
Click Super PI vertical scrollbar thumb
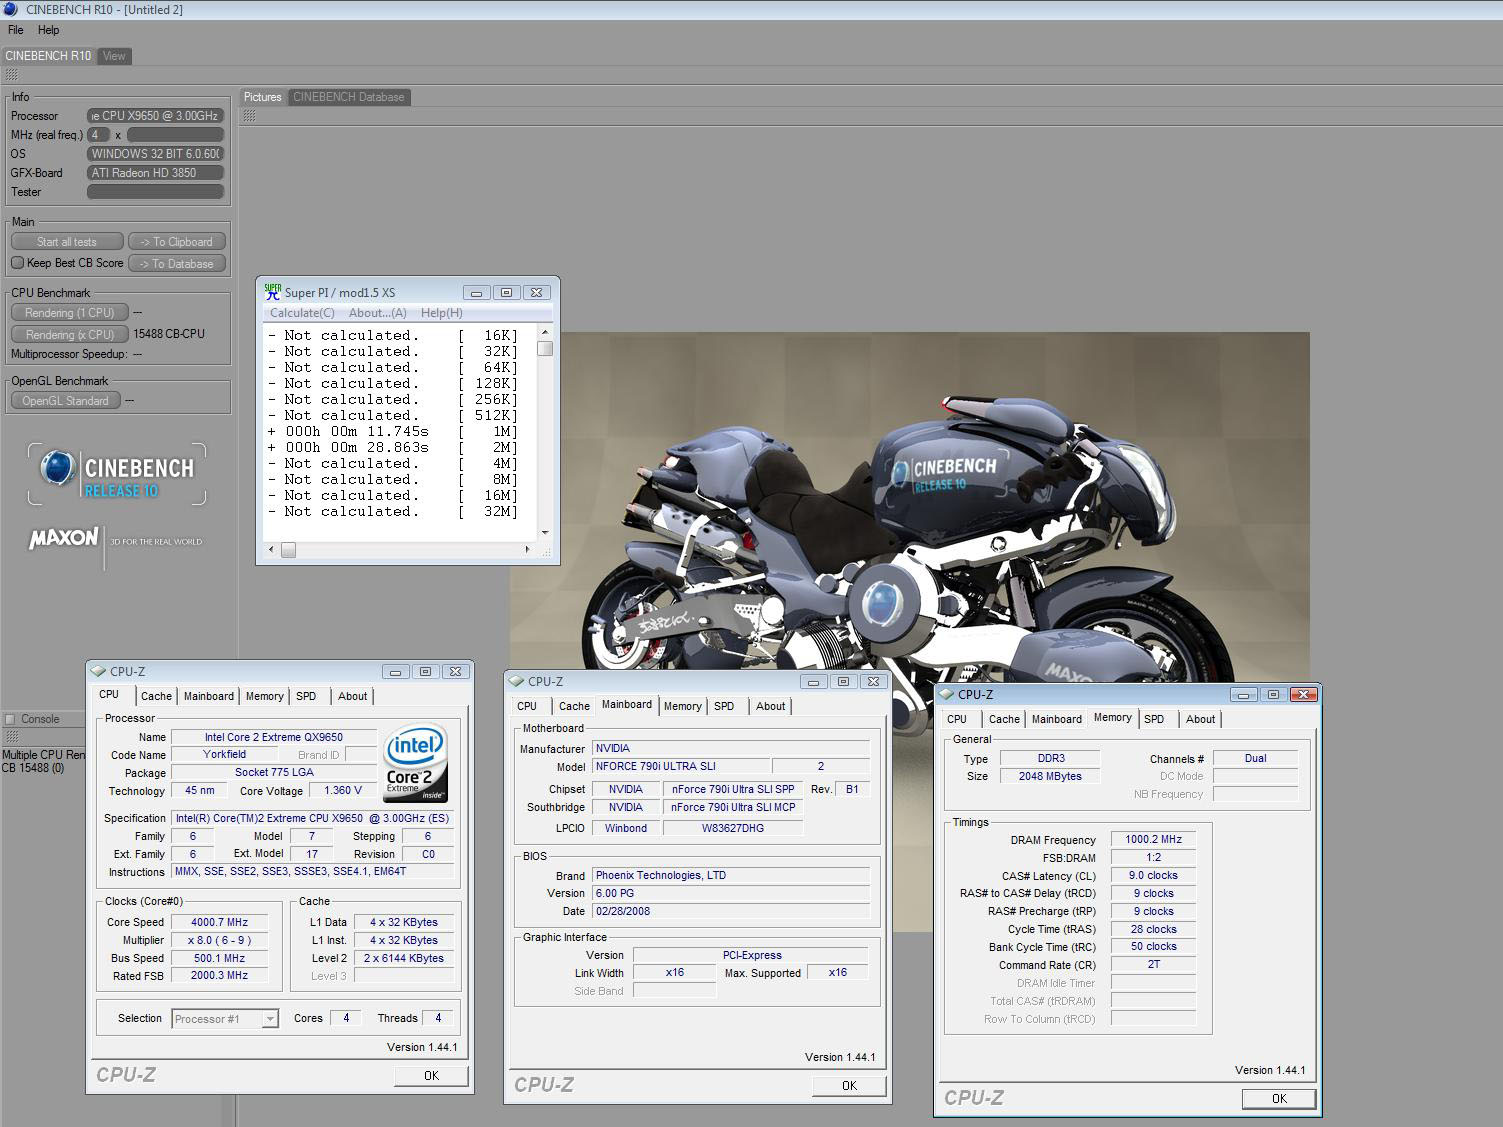coord(545,349)
